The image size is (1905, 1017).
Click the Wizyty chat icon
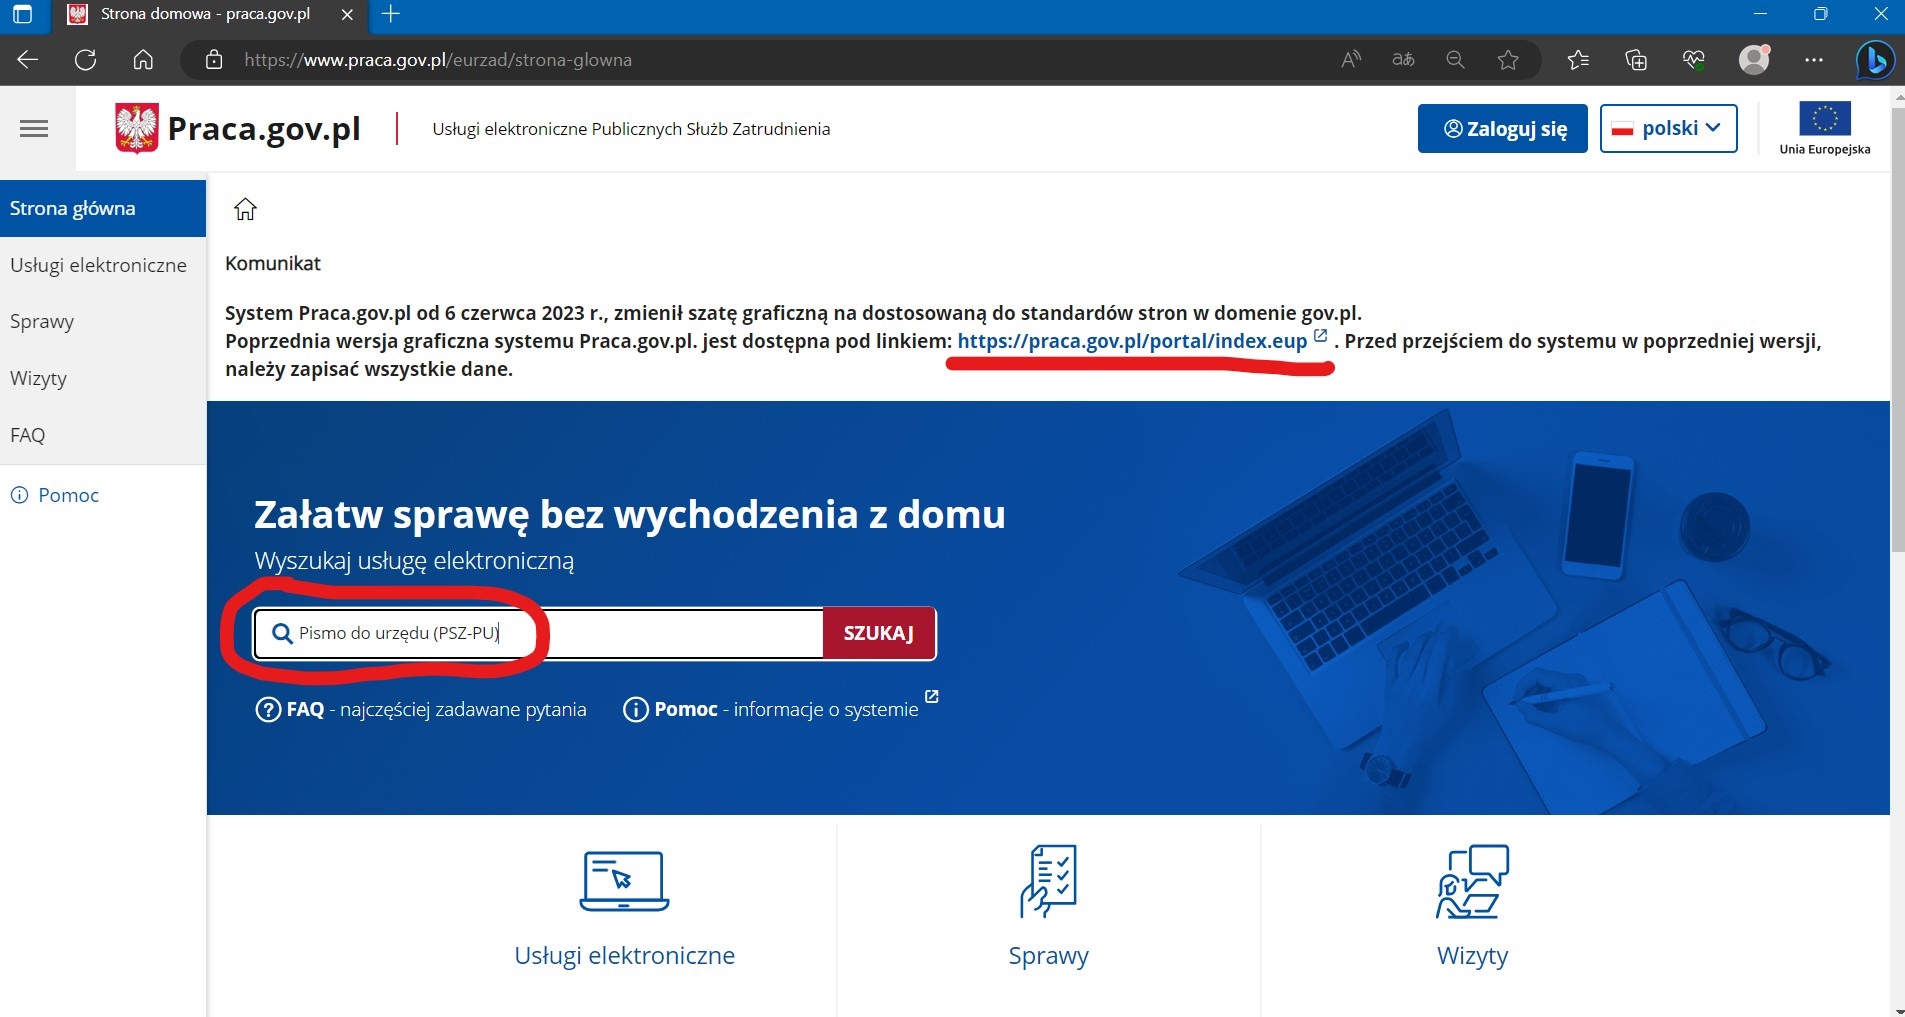[1472, 881]
